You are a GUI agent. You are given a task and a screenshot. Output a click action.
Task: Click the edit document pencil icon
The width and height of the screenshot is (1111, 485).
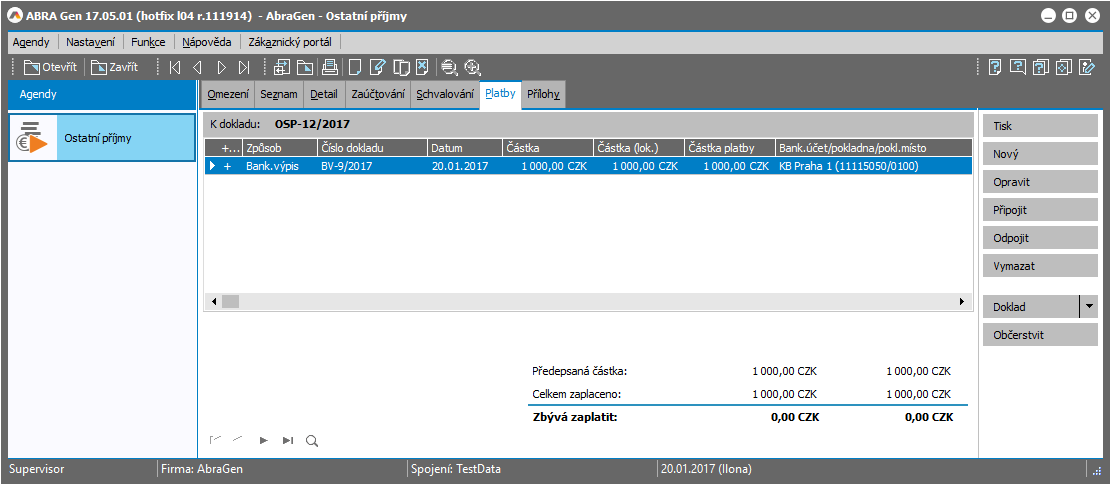(377, 68)
